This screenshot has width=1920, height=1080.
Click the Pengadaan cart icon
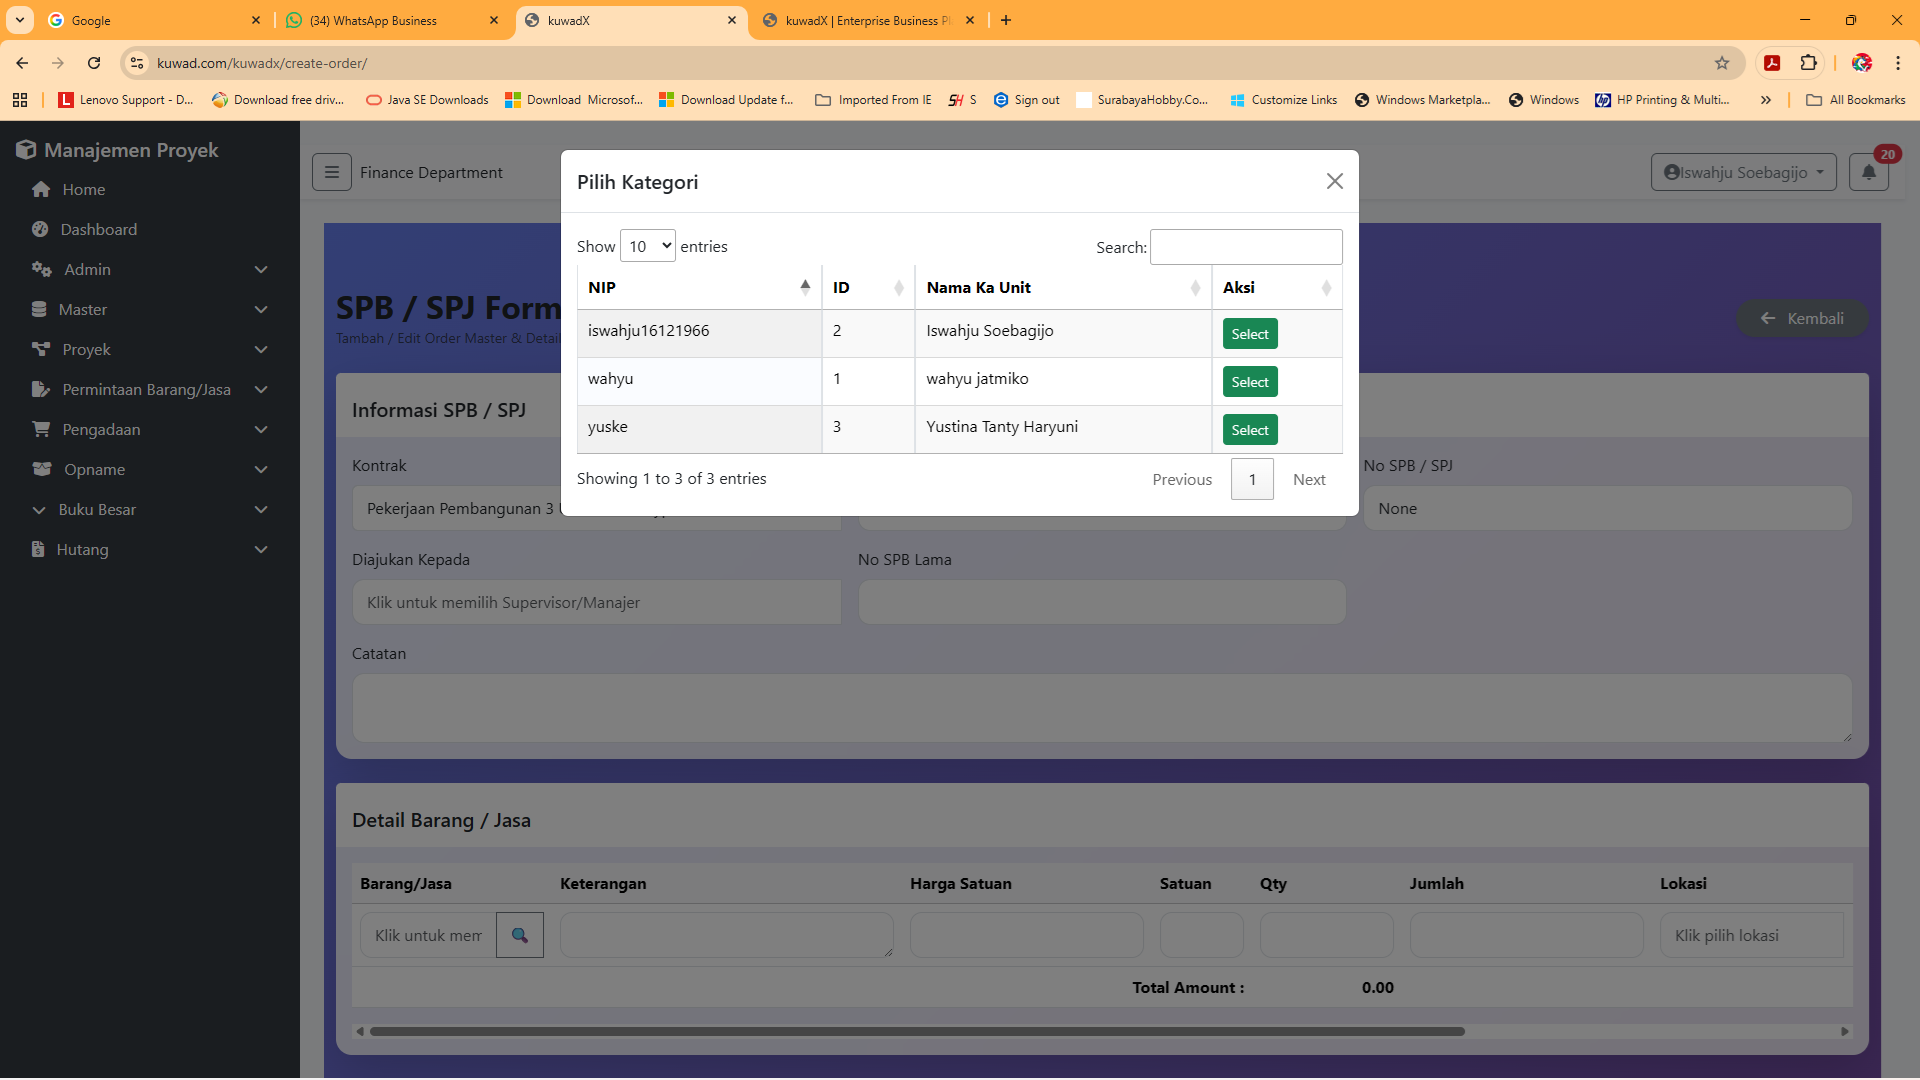point(41,429)
